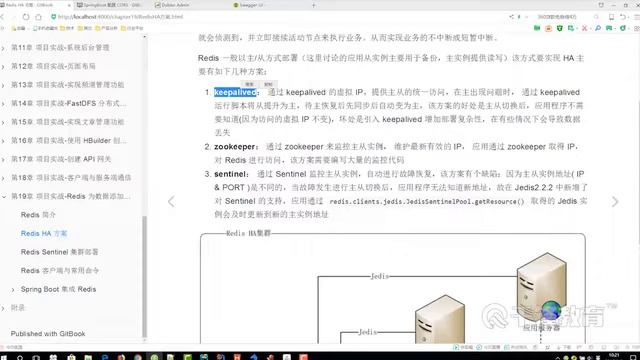
Task: Expand chapter 12 in sidebar
Action: point(3,67)
